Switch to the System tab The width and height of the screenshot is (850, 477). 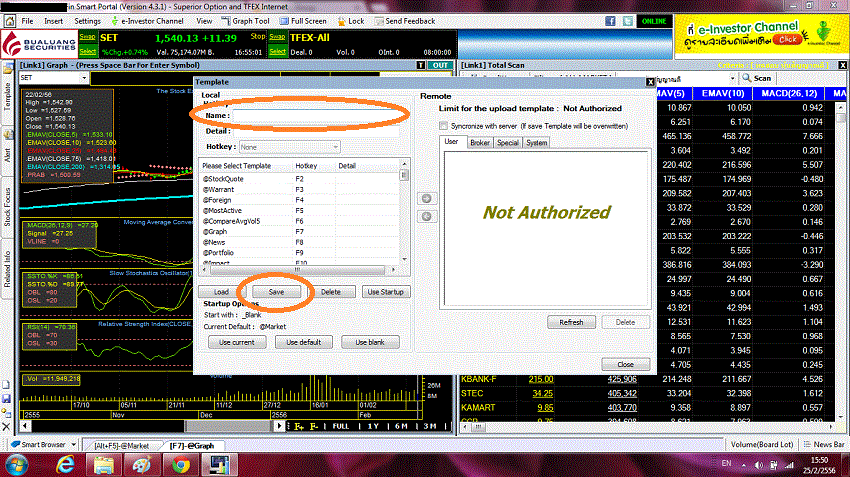click(x=536, y=143)
